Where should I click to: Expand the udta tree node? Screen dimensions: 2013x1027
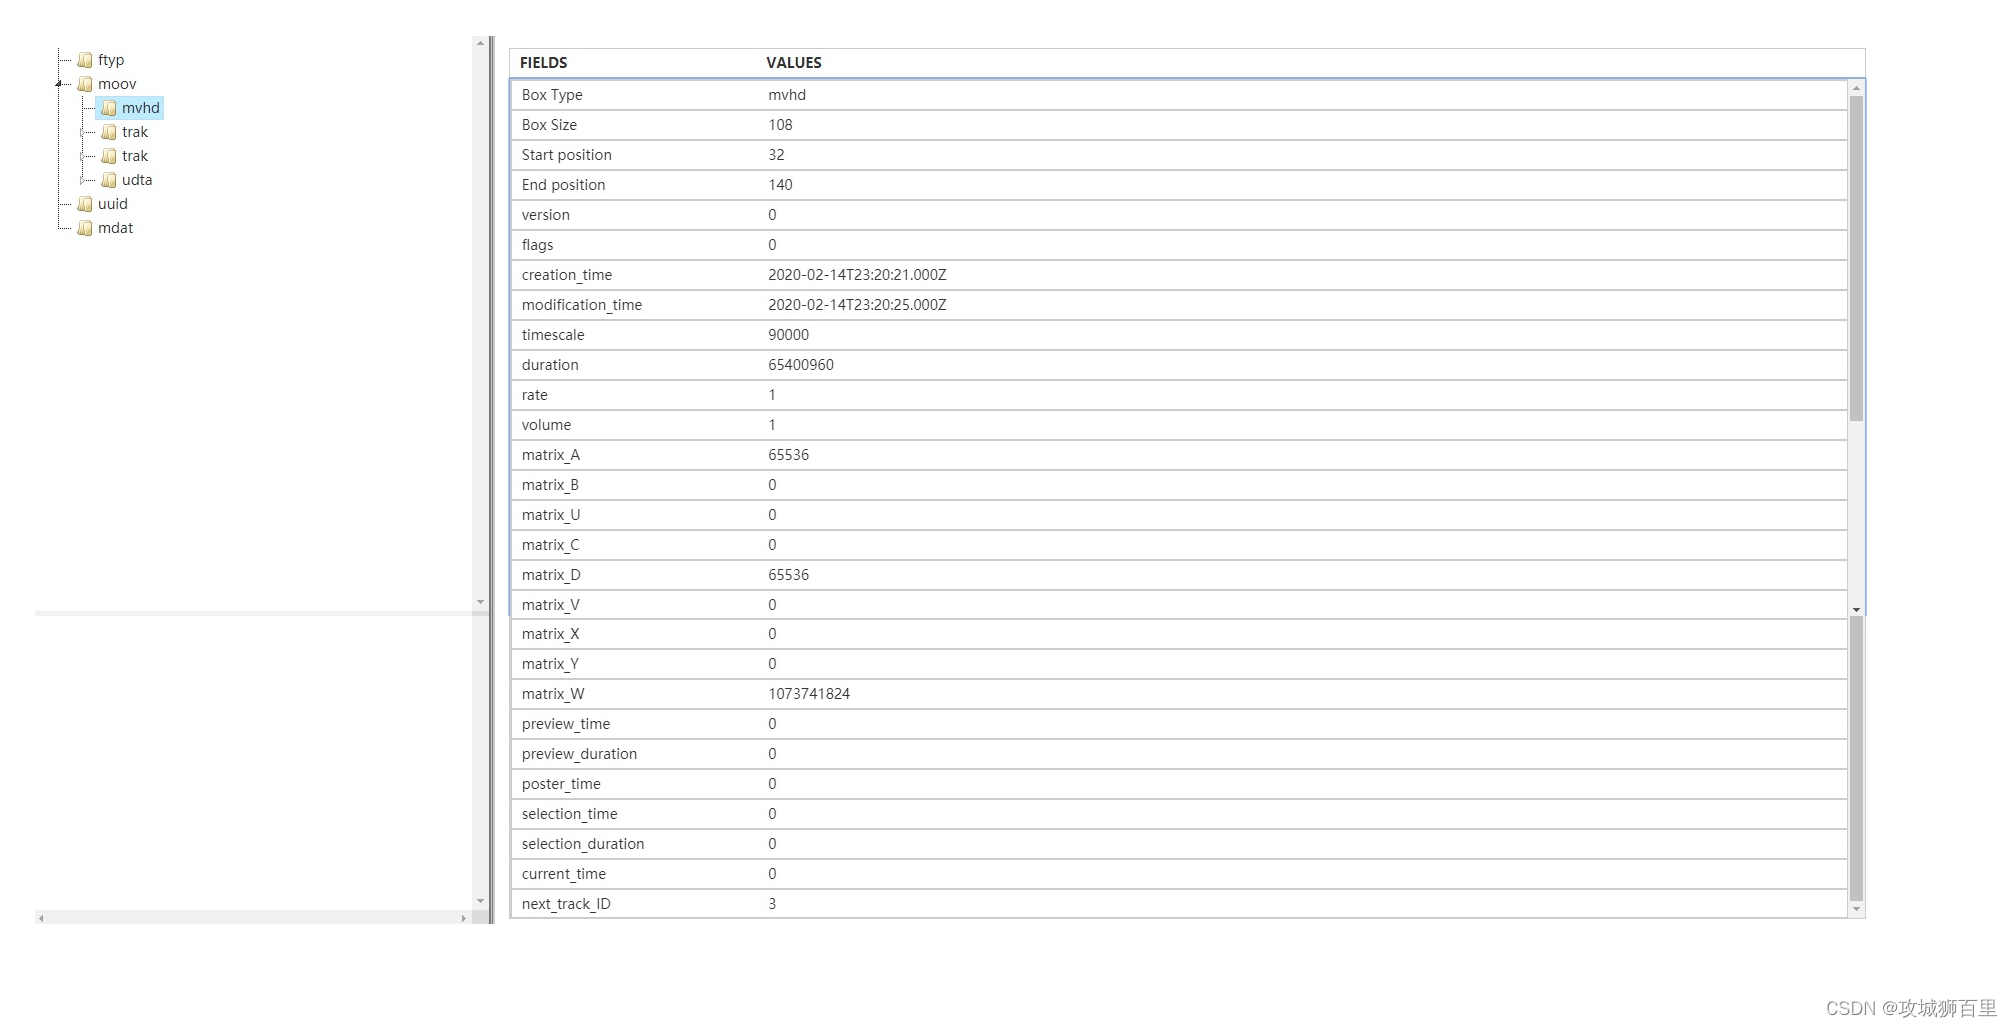[x=83, y=180]
